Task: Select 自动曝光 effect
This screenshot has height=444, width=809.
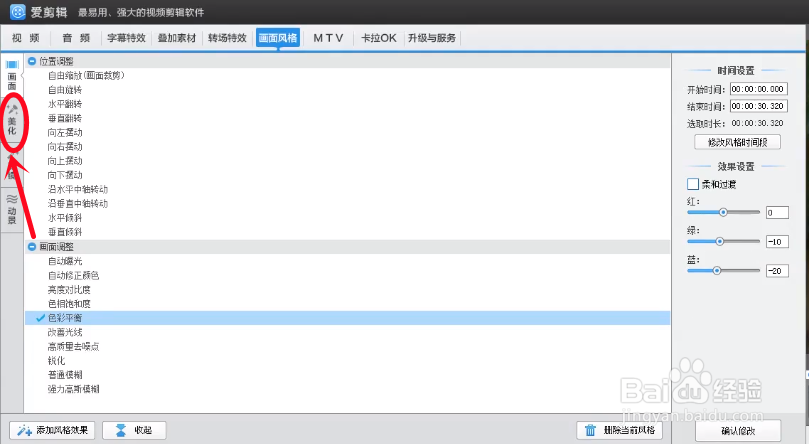Action: pyautogui.click(x=65, y=261)
